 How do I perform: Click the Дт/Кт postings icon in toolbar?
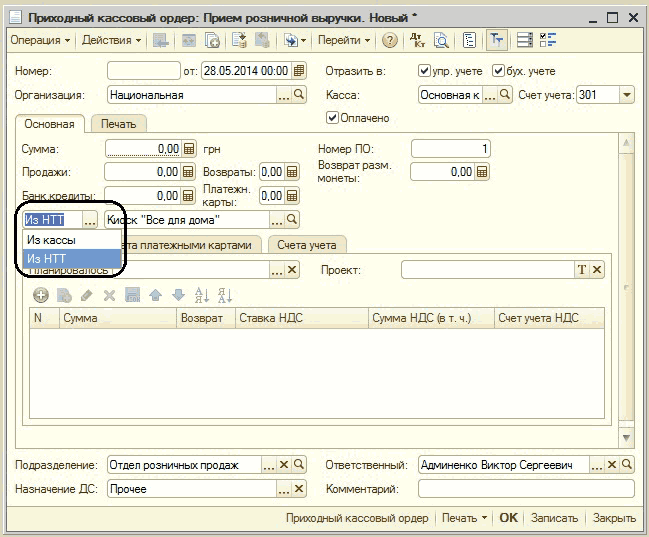click(x=419, y=40)
